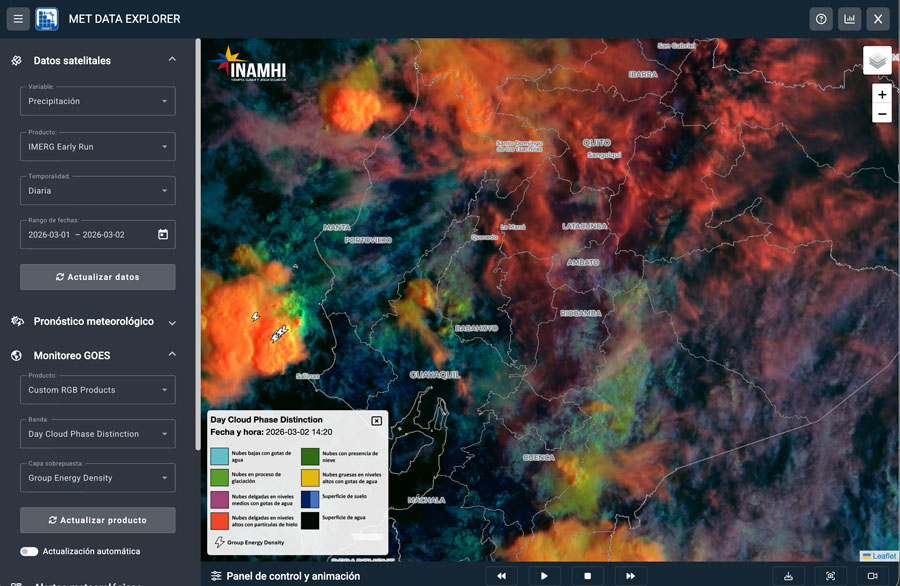This screenshot has height=586, width=900.
Task: Click the Actualizar datos button
Action: click(98, 277)
